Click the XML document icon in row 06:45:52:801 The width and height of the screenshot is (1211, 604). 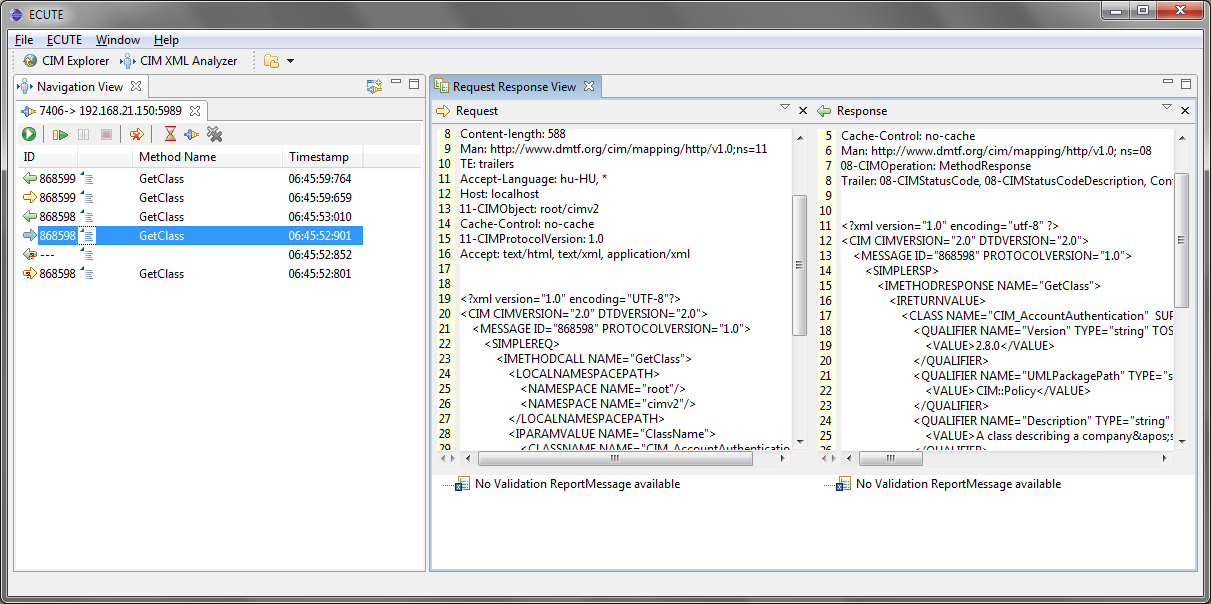pos(87,274)
